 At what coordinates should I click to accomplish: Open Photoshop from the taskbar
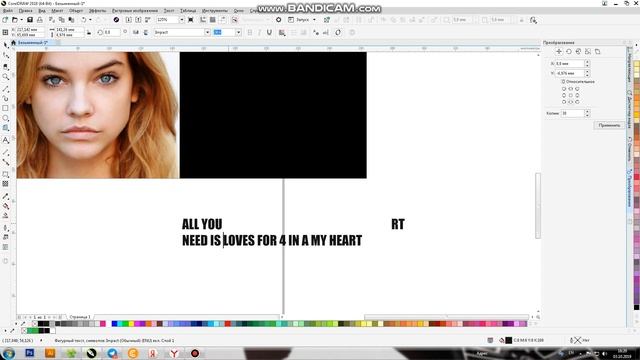click(29, 353)
